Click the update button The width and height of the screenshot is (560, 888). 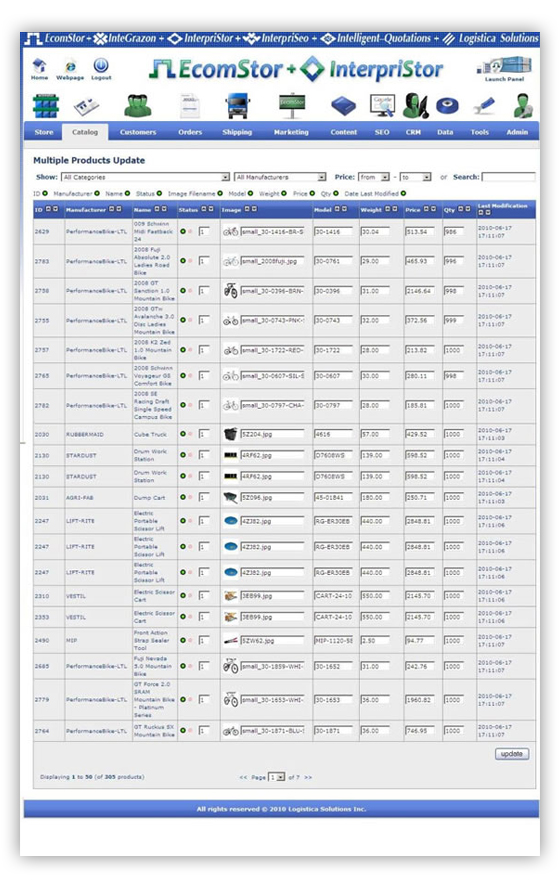(512, 754)
